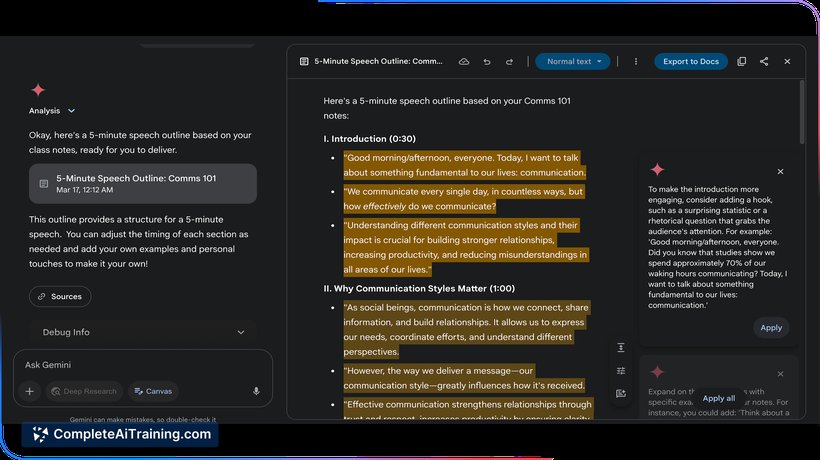Toggle the Canvas chip
This screenshot has width=820, height=460.
pos(153,391)
